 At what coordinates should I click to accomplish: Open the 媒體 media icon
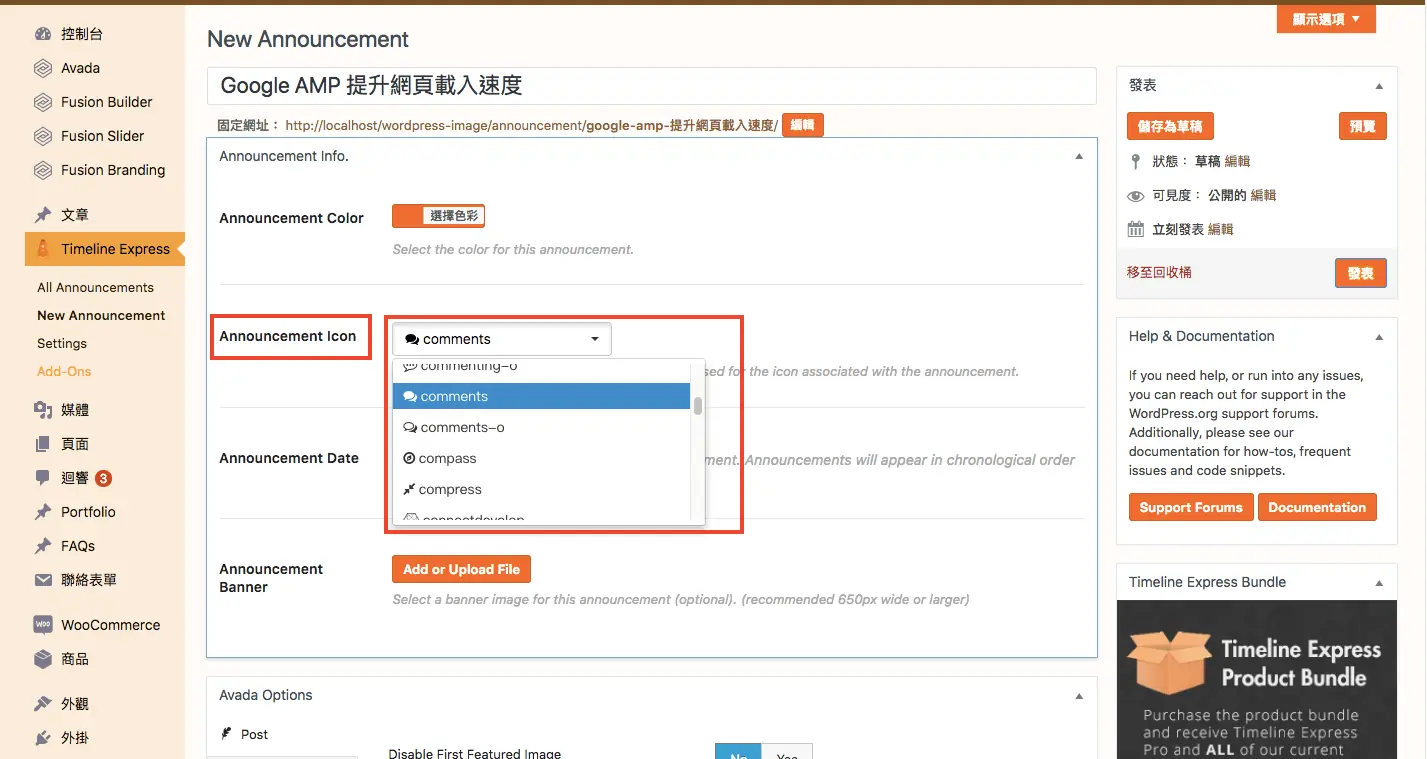tap(43, 410)
